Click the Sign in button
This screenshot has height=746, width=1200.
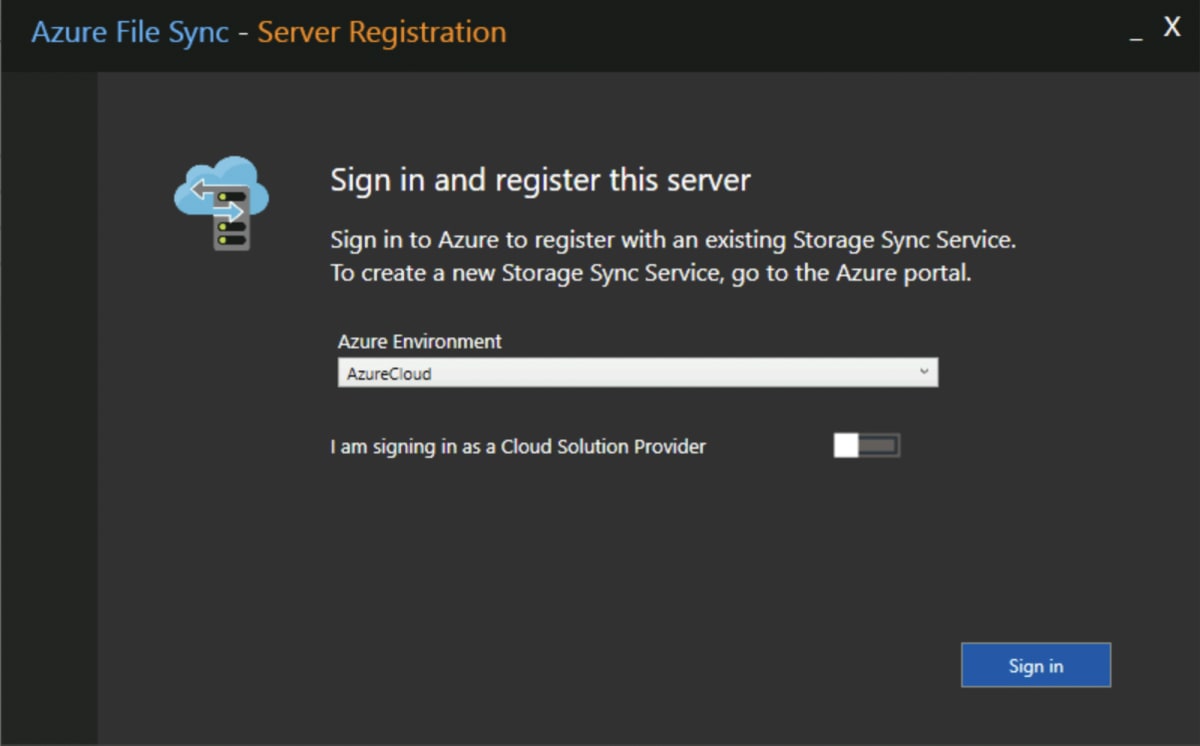point(1036,664)
